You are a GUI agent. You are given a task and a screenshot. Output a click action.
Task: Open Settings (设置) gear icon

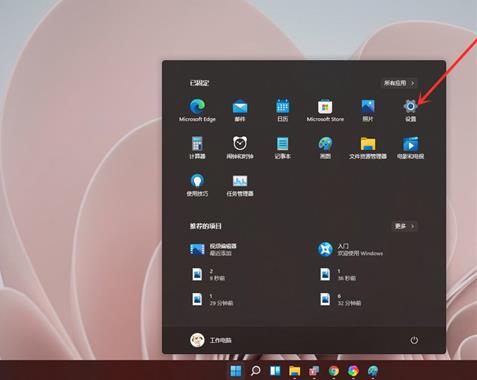[x=410, y=110]
